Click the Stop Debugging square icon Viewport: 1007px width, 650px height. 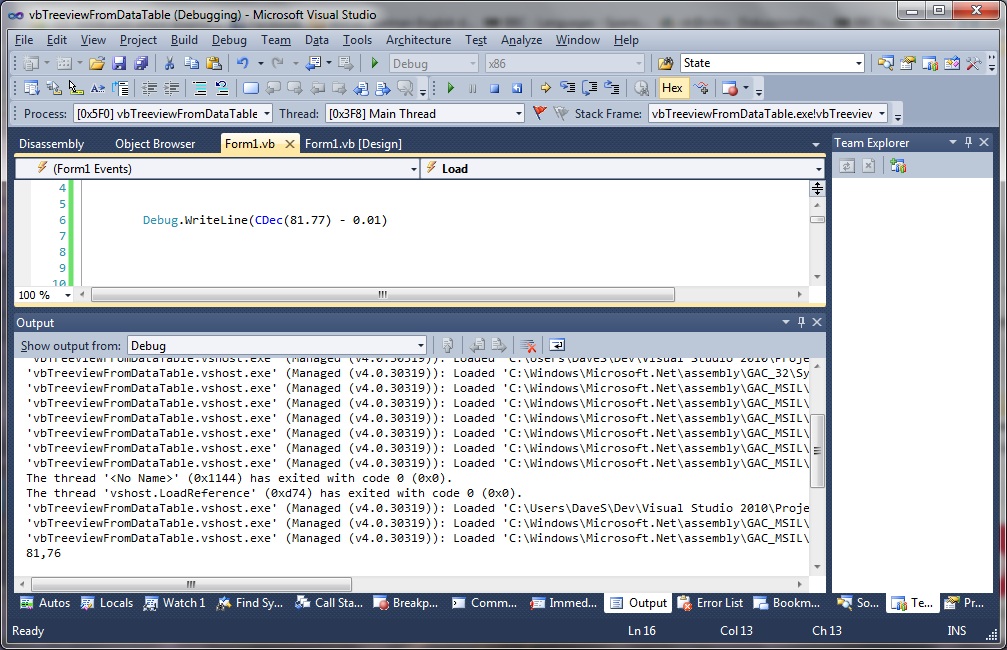pyautogui.click(x=494, y=88)
